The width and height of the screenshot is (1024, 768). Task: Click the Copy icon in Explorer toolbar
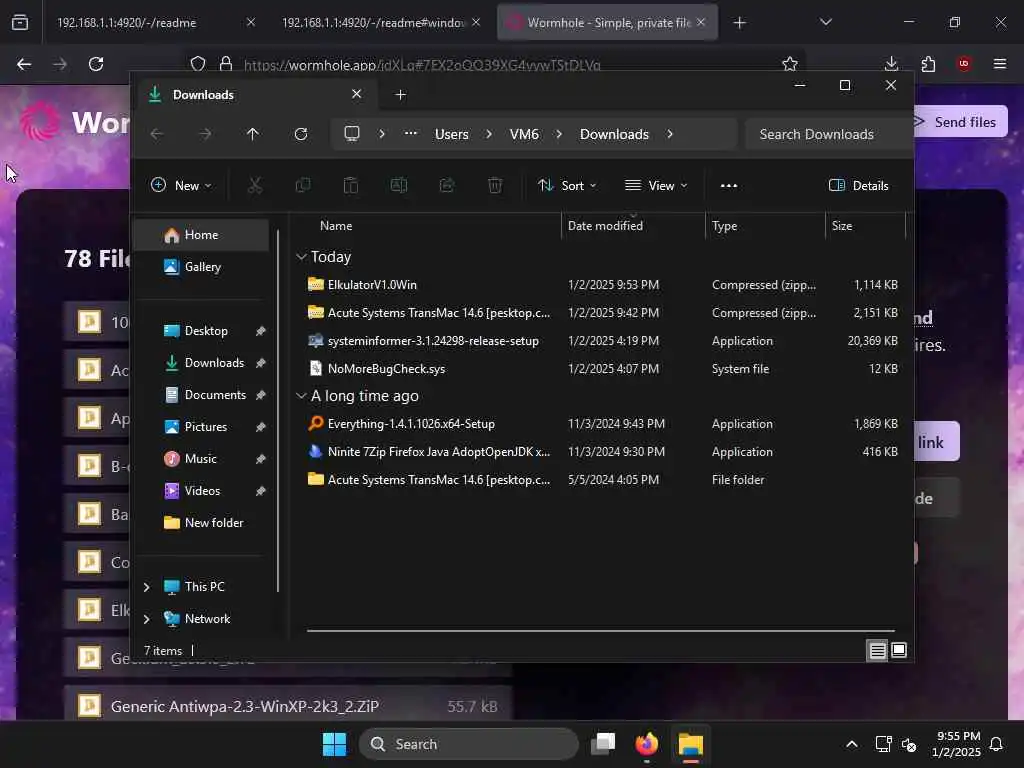click(x=303, y=185)
